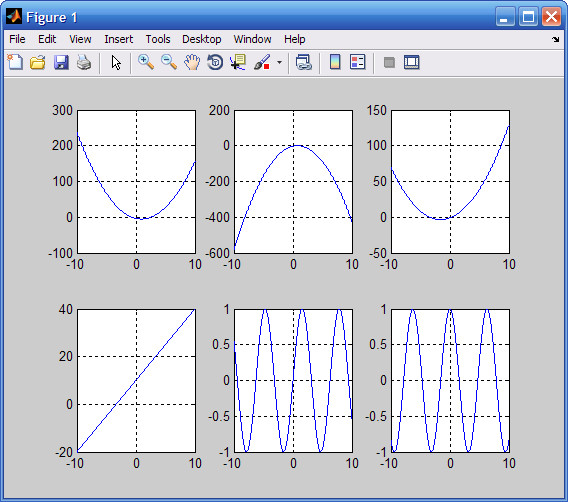Expand the brush color dropdown arrow

(279, 62)
